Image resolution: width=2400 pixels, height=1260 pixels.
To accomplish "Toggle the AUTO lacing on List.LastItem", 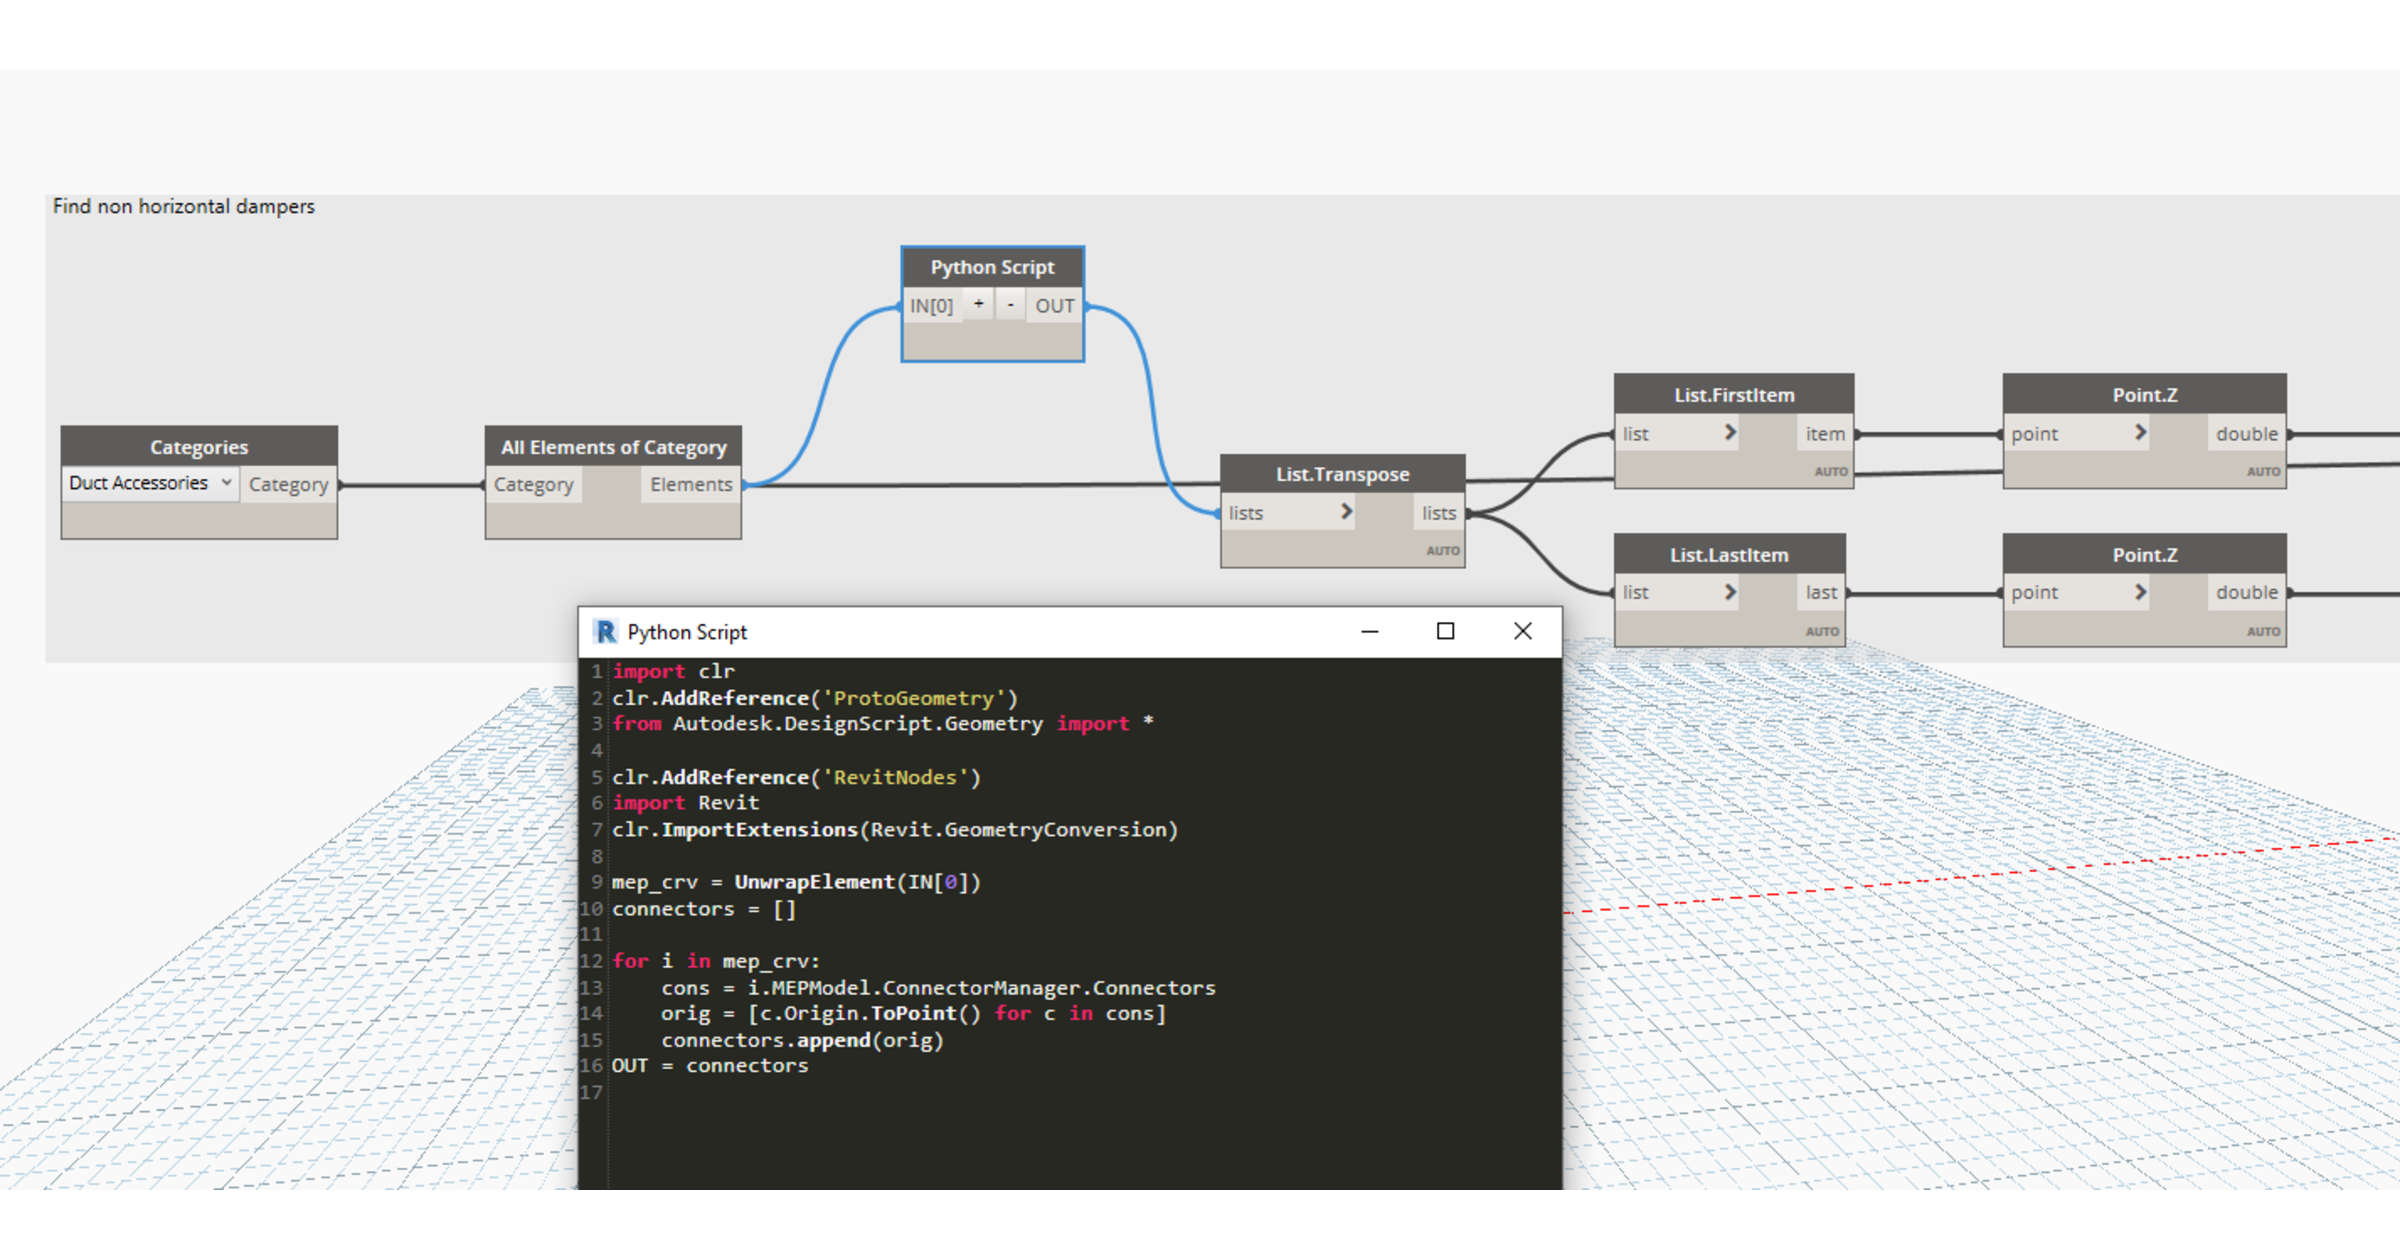I will click(1822, 630).
